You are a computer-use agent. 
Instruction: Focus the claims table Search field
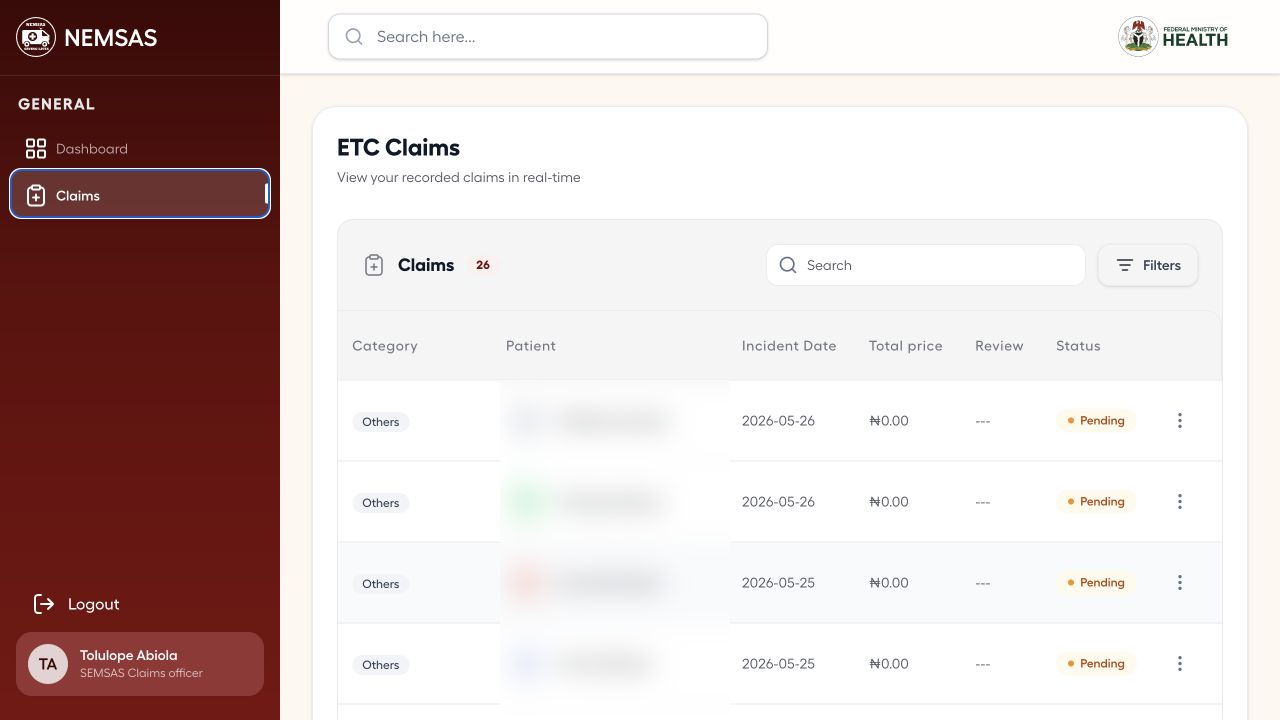[926, 265]
